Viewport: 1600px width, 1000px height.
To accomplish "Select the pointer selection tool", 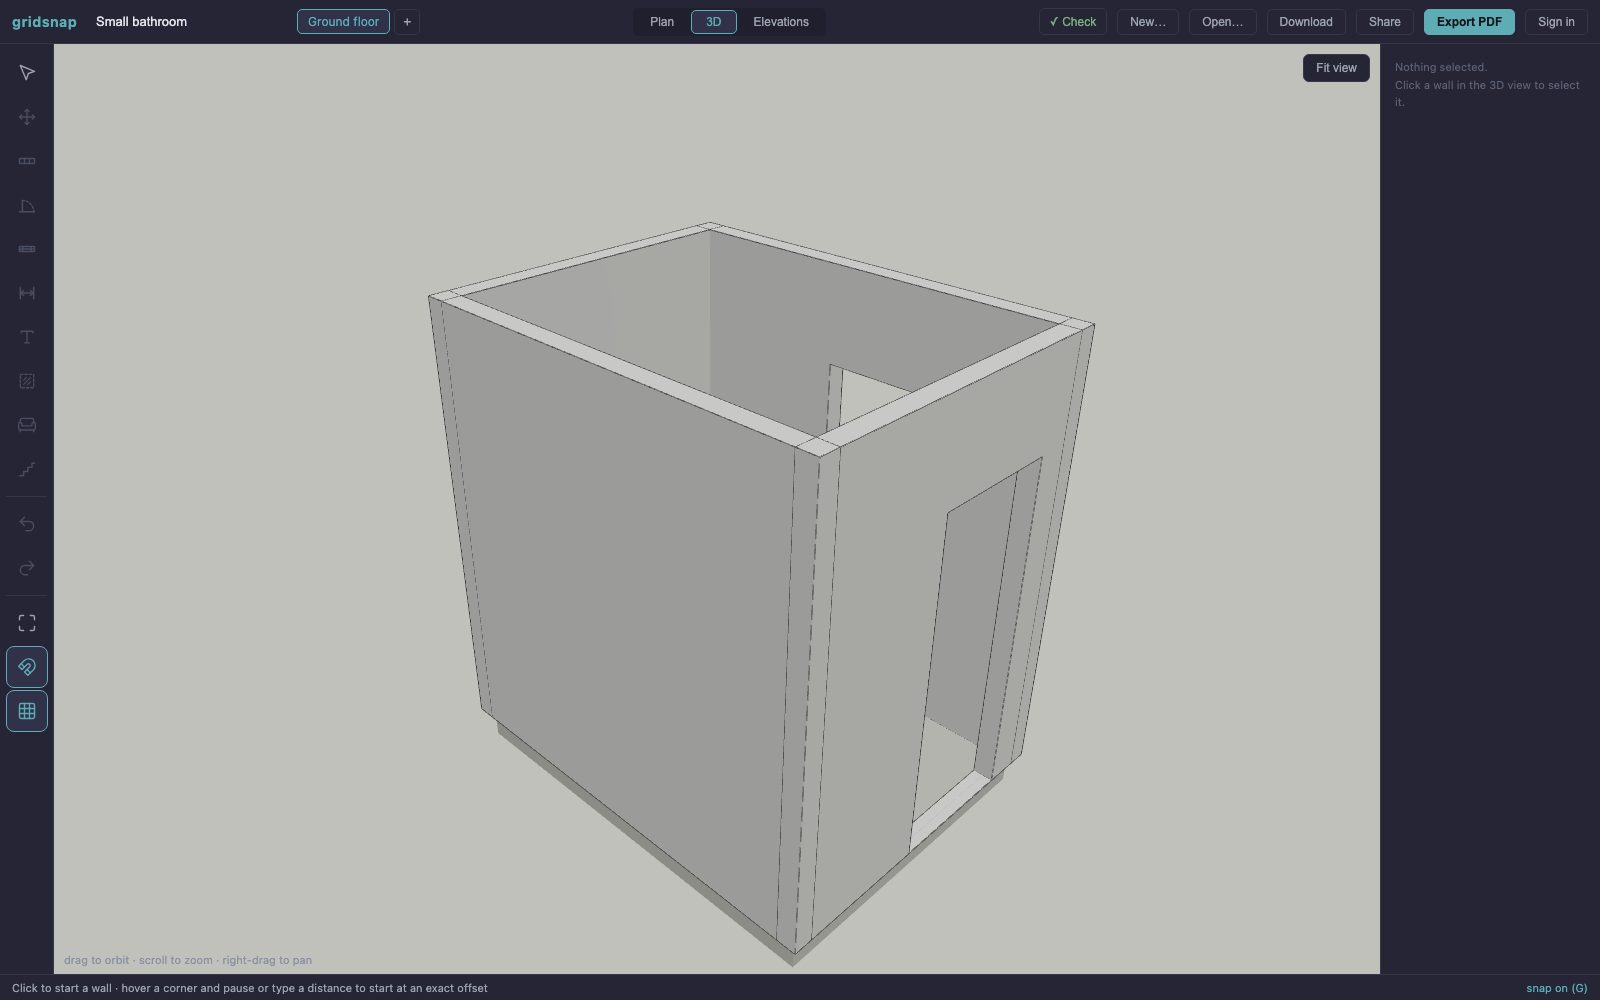I will (x=27, y=73).
